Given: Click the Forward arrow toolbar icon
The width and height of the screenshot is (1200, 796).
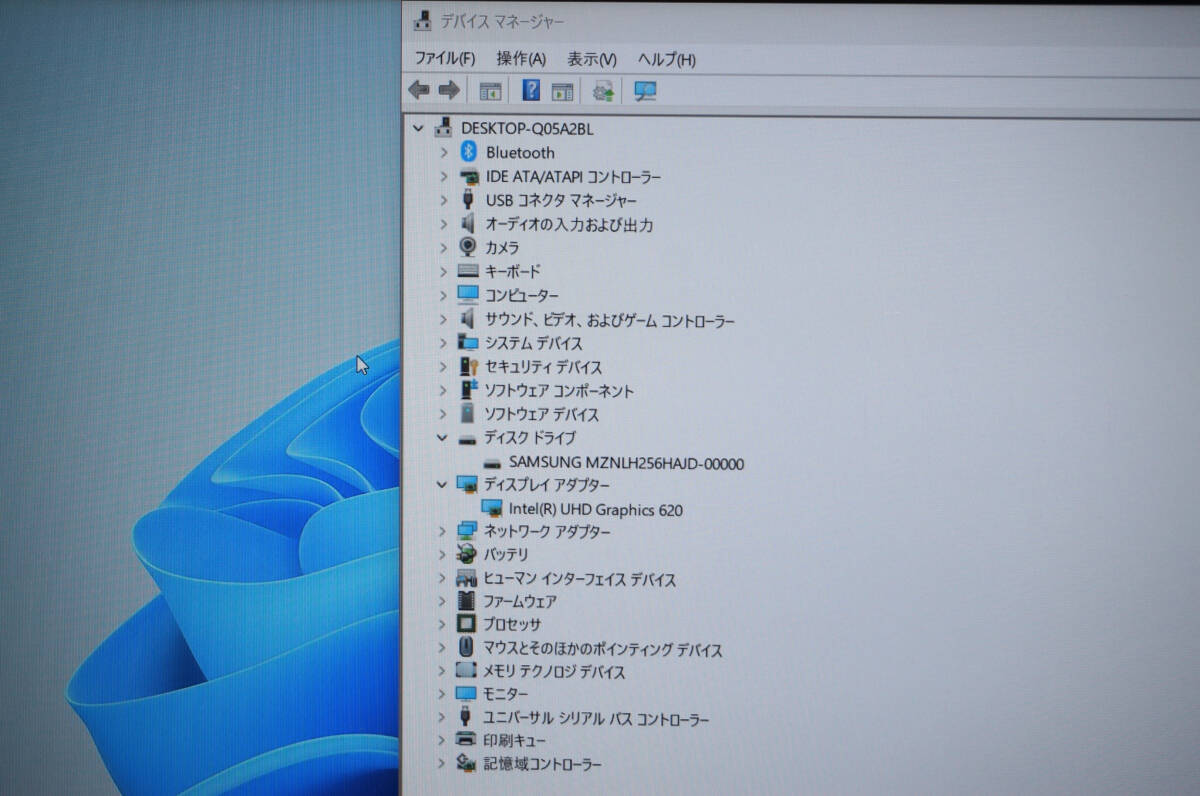Looking at the screenshot, I should click(x=449, y=90).
